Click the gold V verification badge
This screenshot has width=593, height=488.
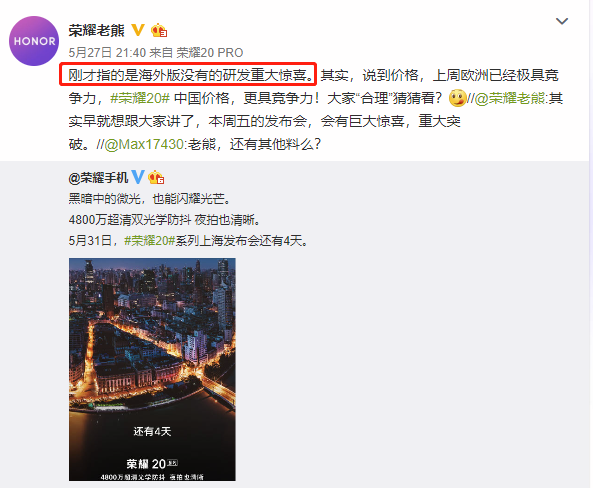(x=138, y=30)
